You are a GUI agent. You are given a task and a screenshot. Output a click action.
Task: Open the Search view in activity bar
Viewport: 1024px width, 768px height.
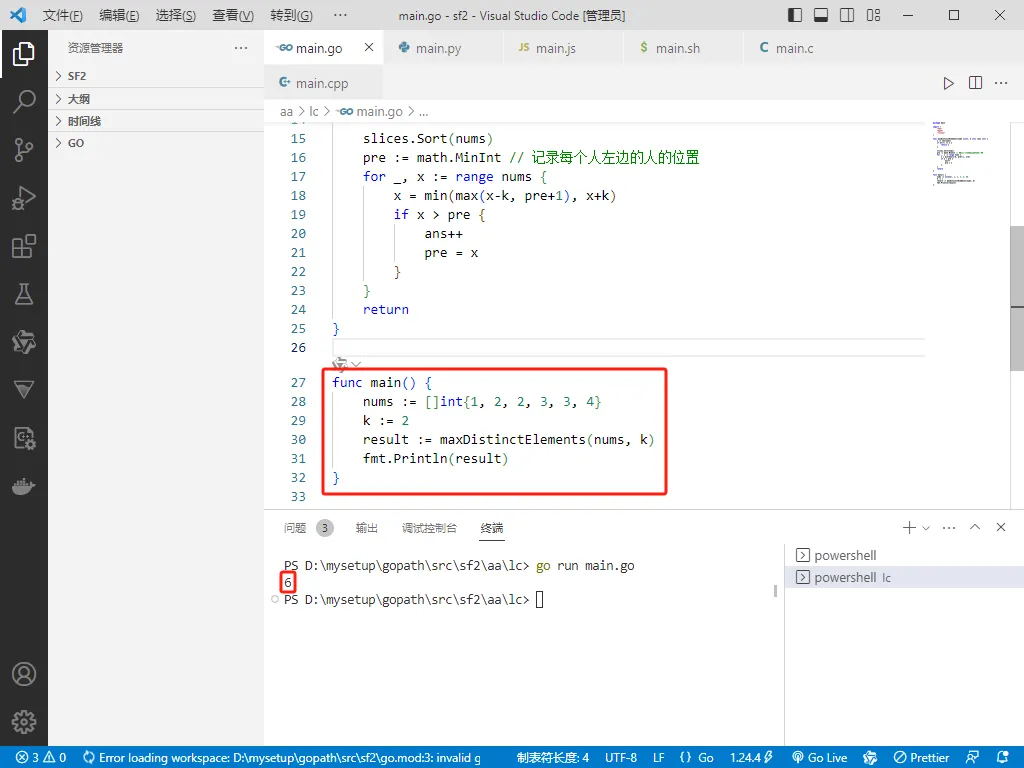(x=24, y=102)
